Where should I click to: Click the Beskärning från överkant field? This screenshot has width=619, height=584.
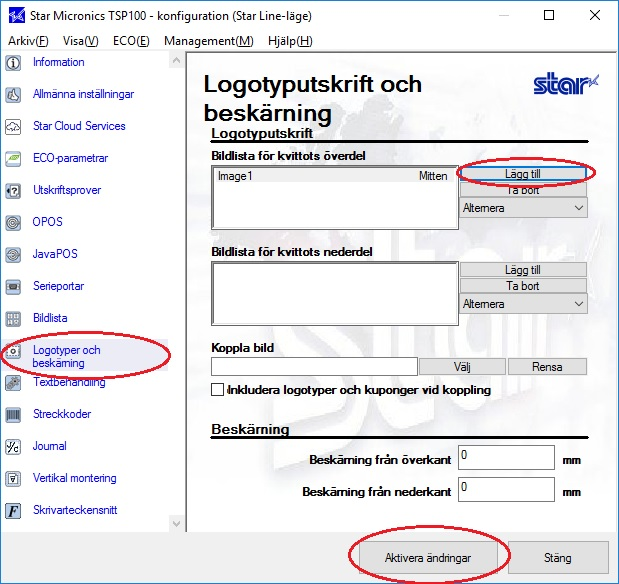pos(506,458)
